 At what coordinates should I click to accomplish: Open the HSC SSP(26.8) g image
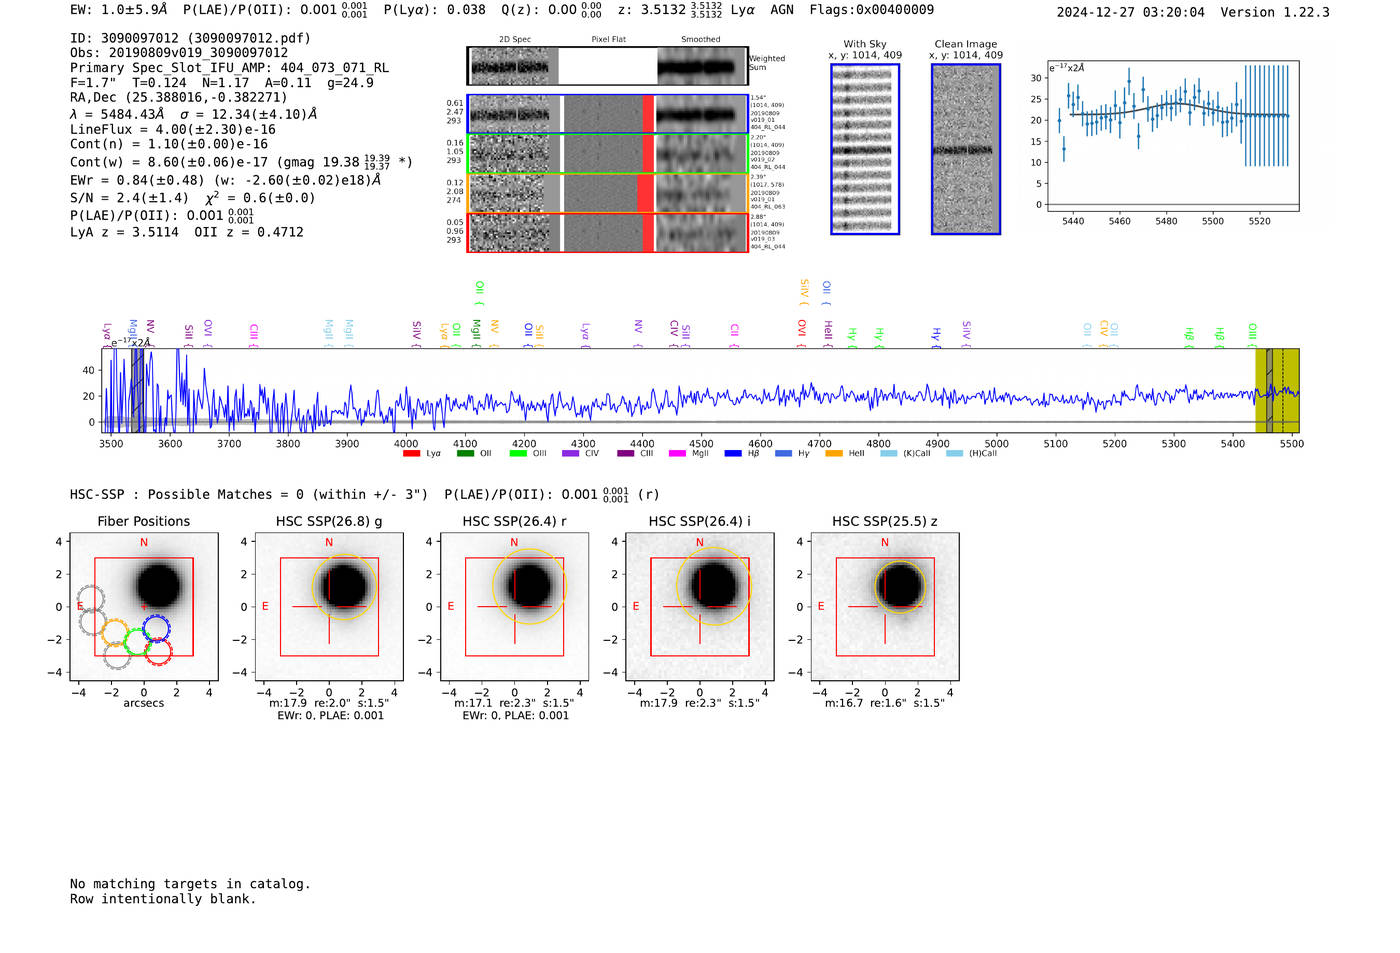click(x=329, y=607)
